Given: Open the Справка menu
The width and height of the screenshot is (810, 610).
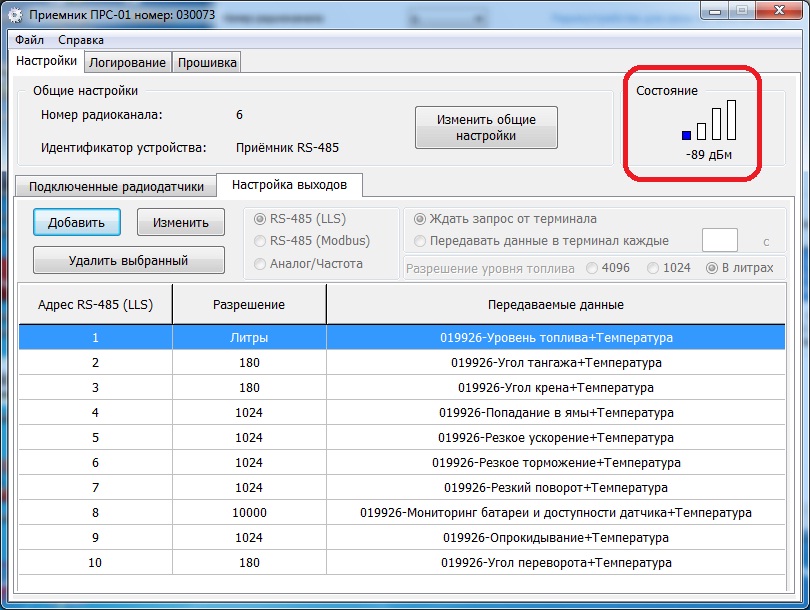Looking at the screenshot, I should click(81, 40).
